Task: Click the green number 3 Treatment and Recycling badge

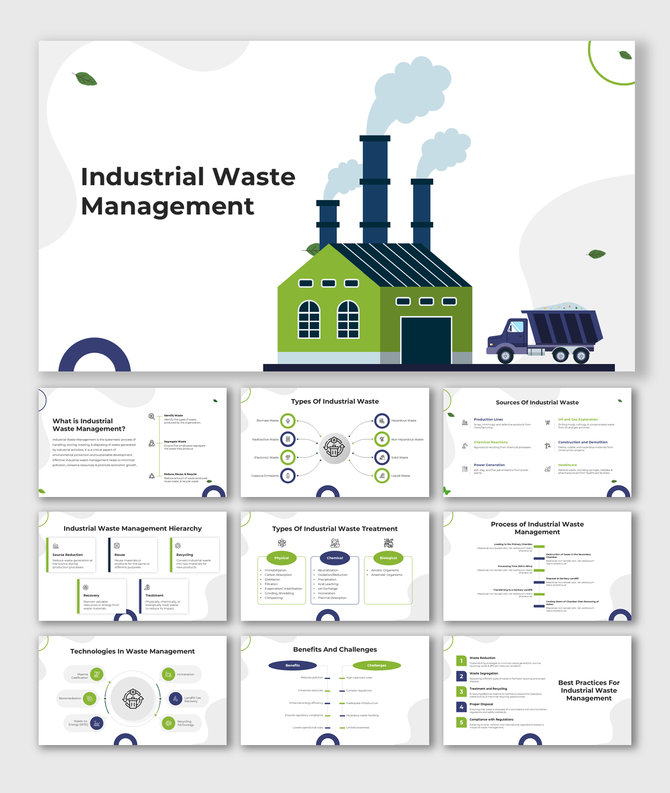Action: point(461,691)
